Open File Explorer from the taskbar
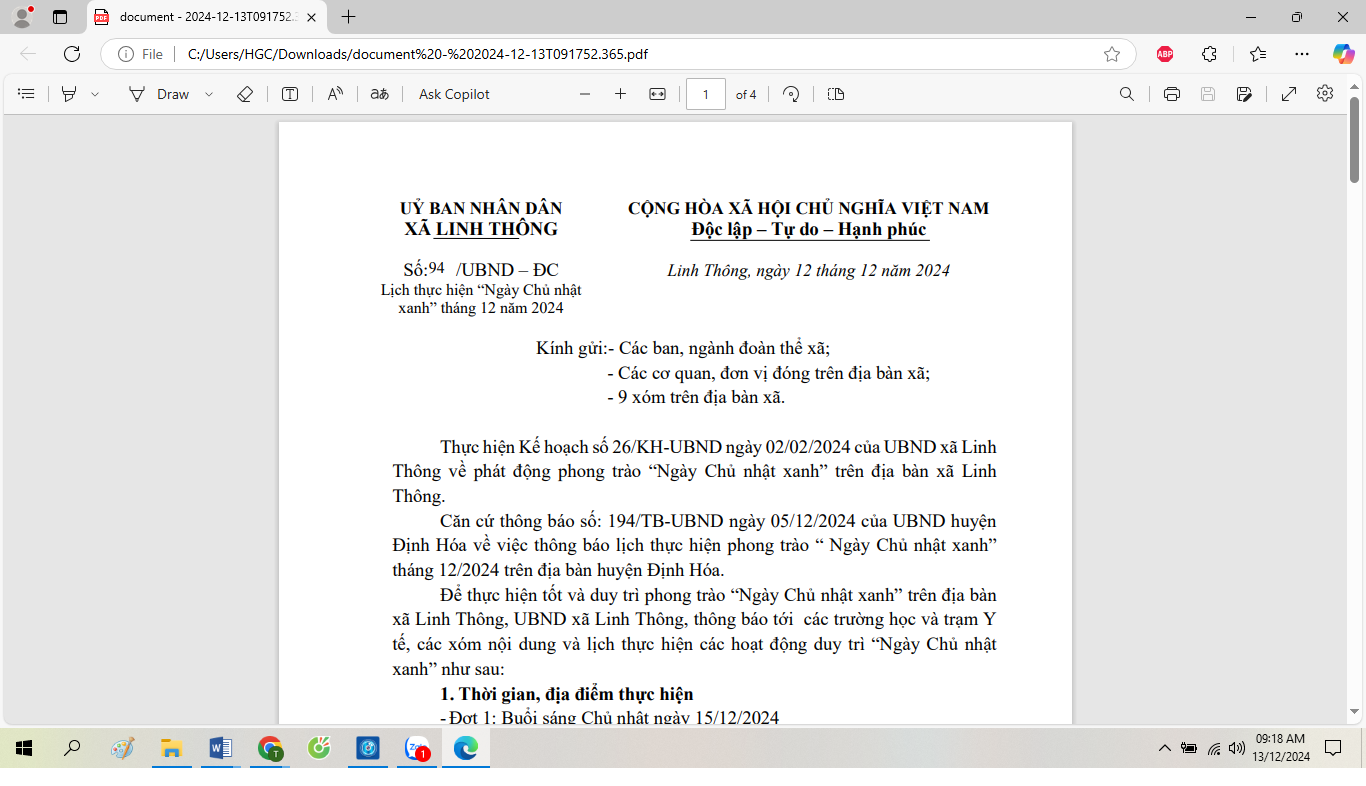The width and height of the screenshot is (1366, 786). click(172, 748)
